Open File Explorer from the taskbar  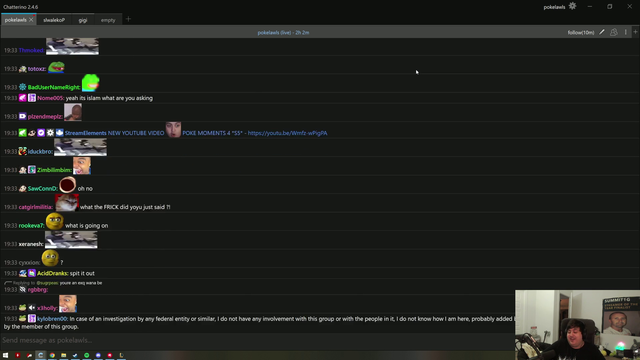(x=64, y=355)
